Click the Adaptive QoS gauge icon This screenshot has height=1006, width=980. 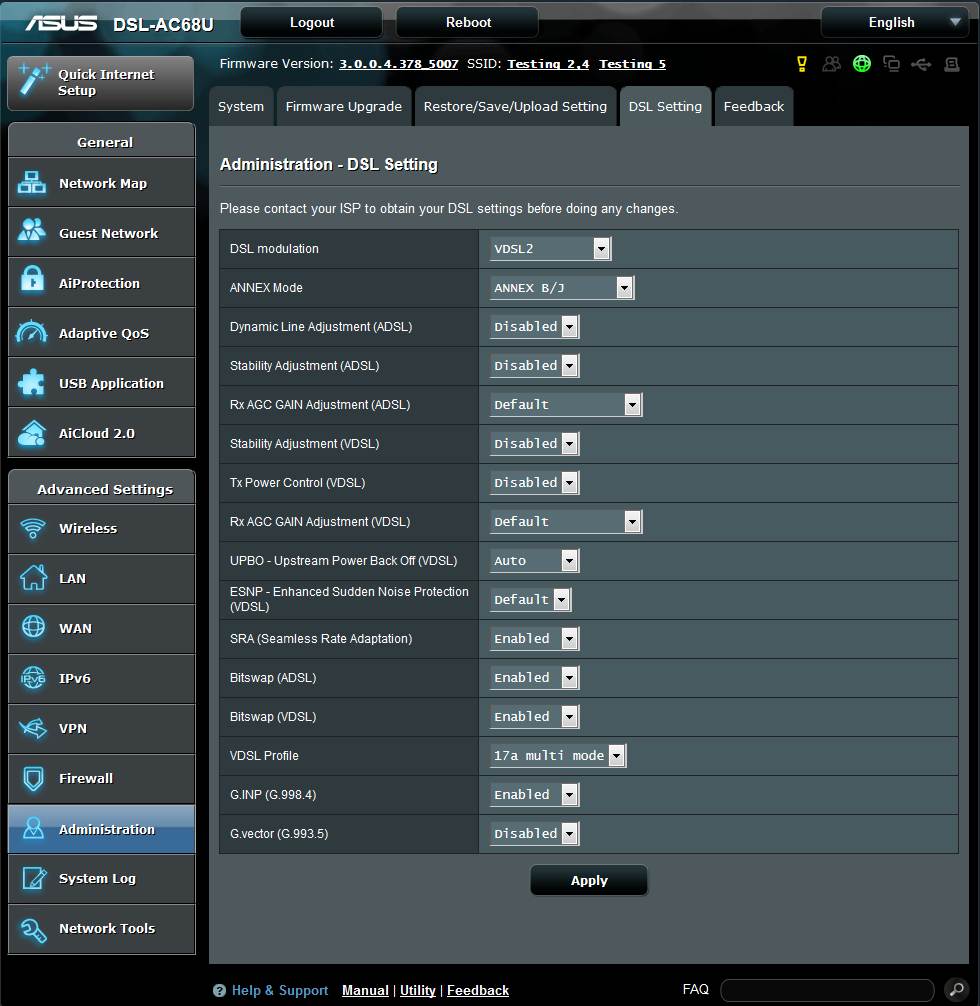(x=31, y=332)
